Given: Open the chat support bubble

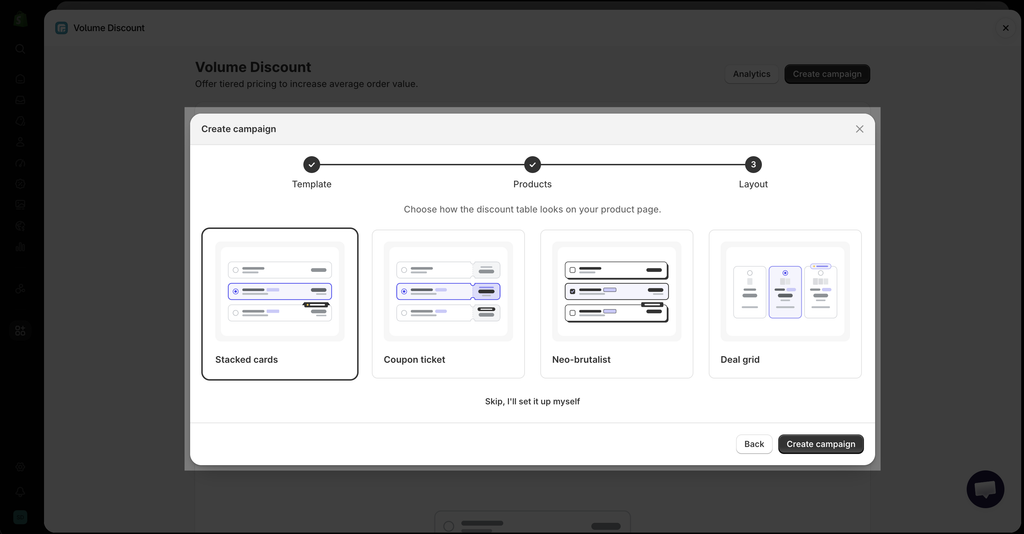Looking at the screenshot, I should [985, 489].
